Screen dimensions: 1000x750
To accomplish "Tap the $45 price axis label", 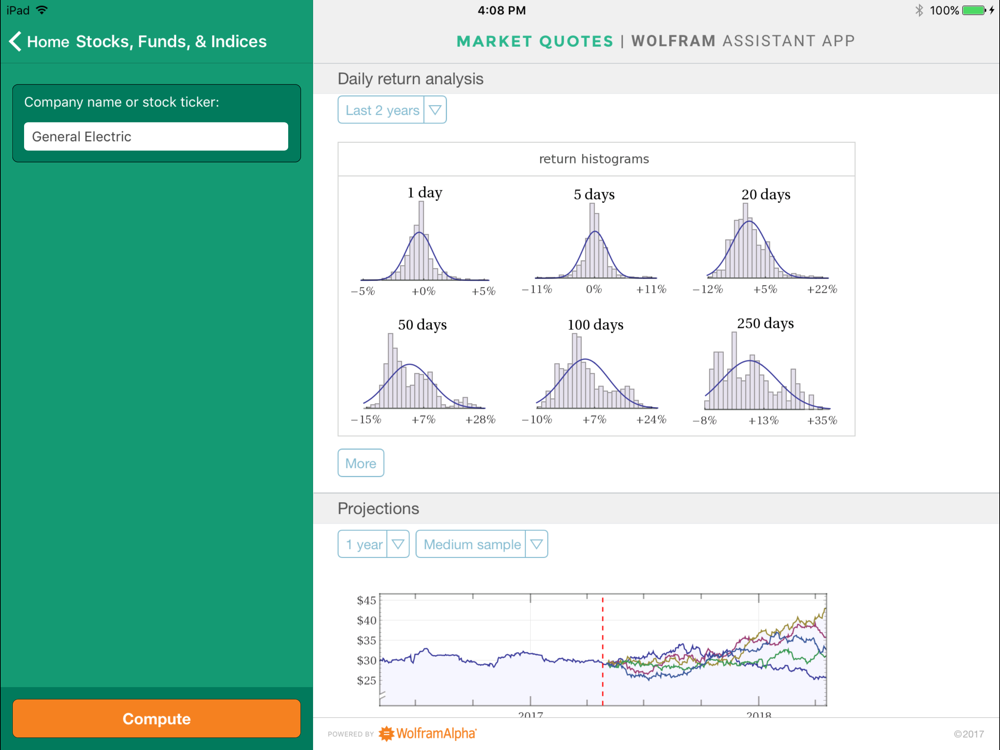I will [367, 600].
